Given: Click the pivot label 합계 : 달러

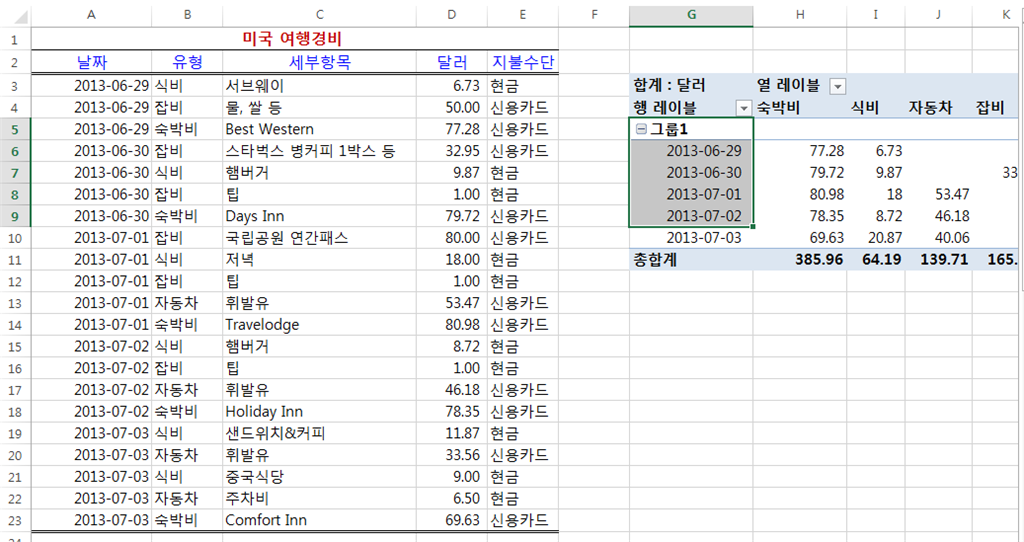Looking at the screenshot, I should (x=691, y=86).
